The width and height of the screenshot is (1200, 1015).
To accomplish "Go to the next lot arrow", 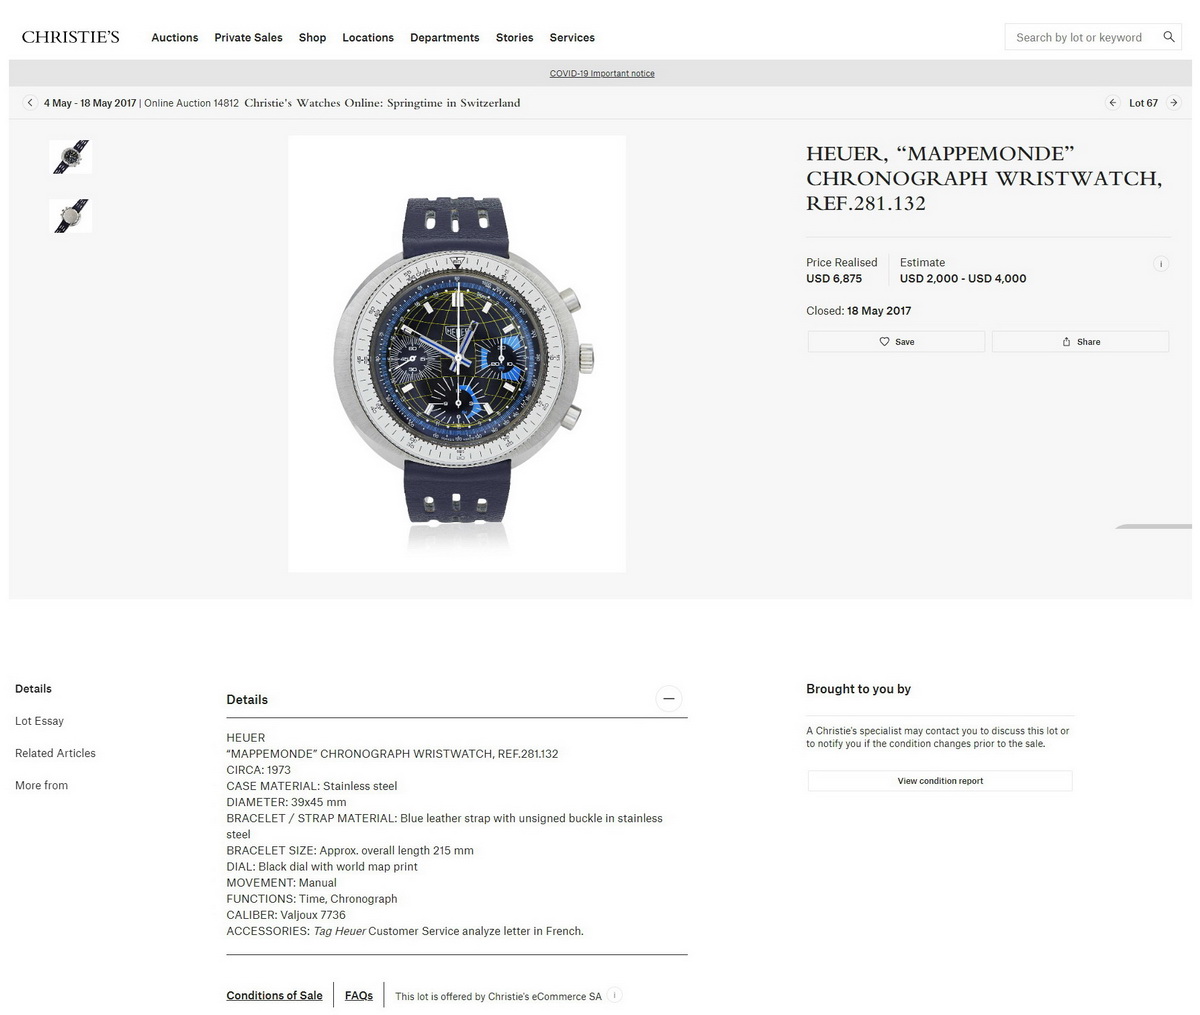I will pos(1174,103).
